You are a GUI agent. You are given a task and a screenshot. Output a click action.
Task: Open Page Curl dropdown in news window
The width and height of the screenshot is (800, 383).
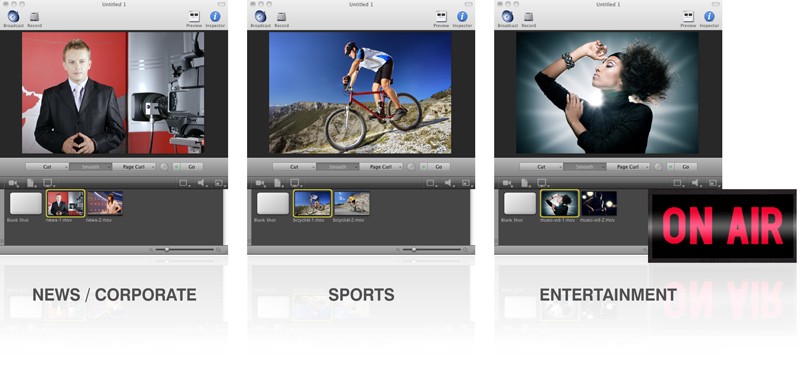[x=134, y=167]
